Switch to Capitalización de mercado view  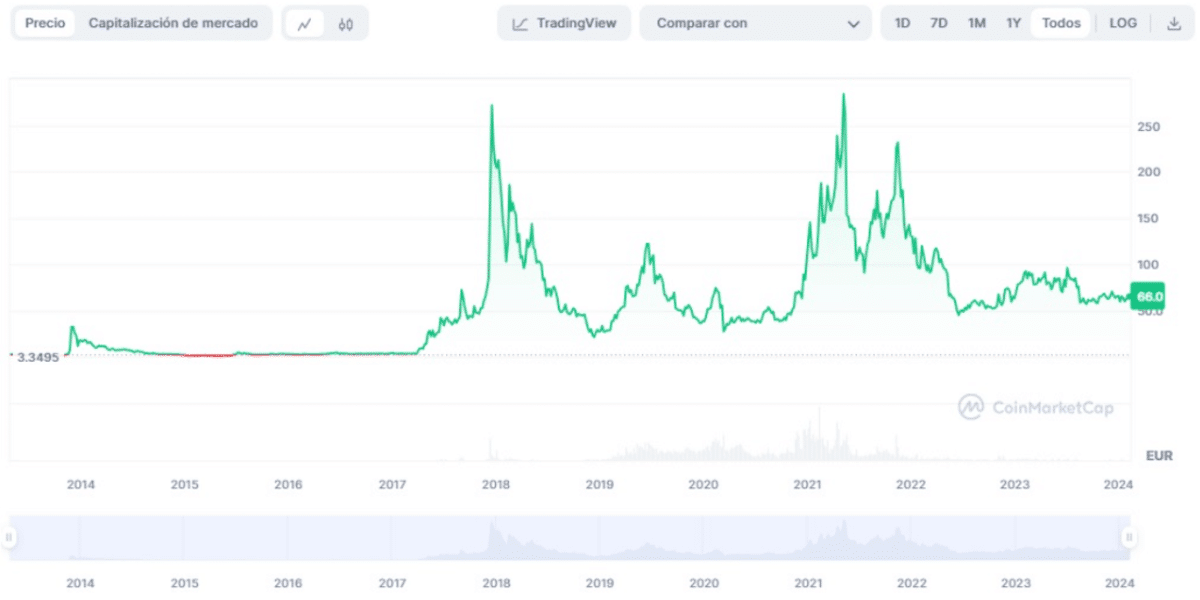point(176,22)
